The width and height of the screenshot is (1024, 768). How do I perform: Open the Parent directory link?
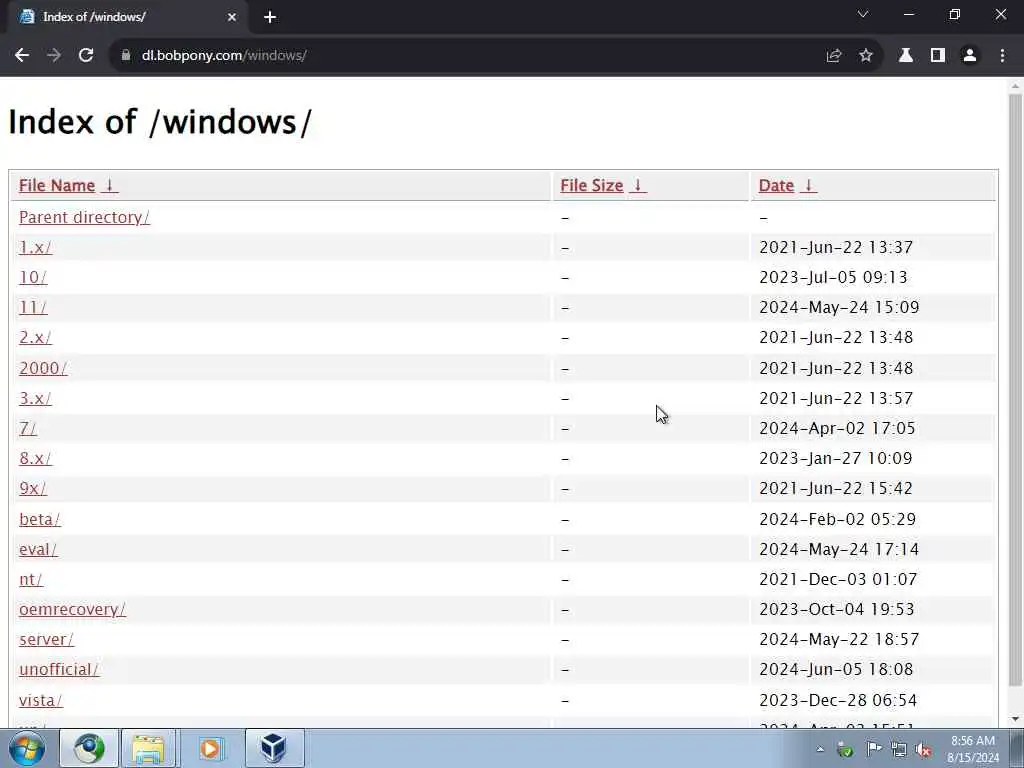click(x=84, y=217)
